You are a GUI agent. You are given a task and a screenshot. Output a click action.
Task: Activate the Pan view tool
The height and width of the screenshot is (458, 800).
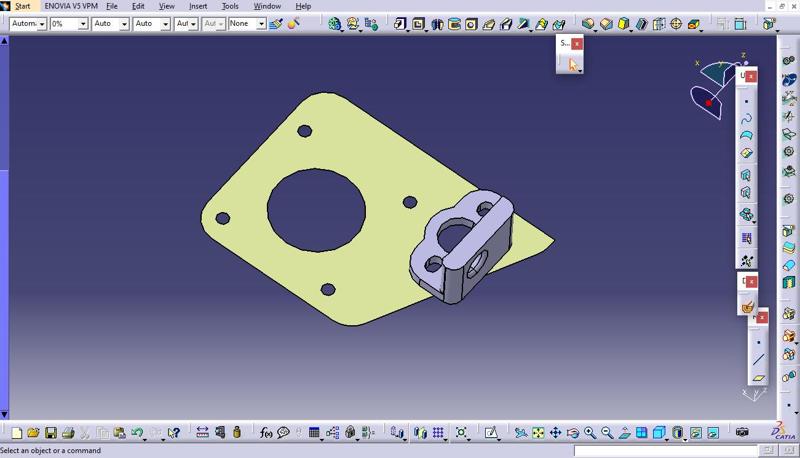click(555, 433)
